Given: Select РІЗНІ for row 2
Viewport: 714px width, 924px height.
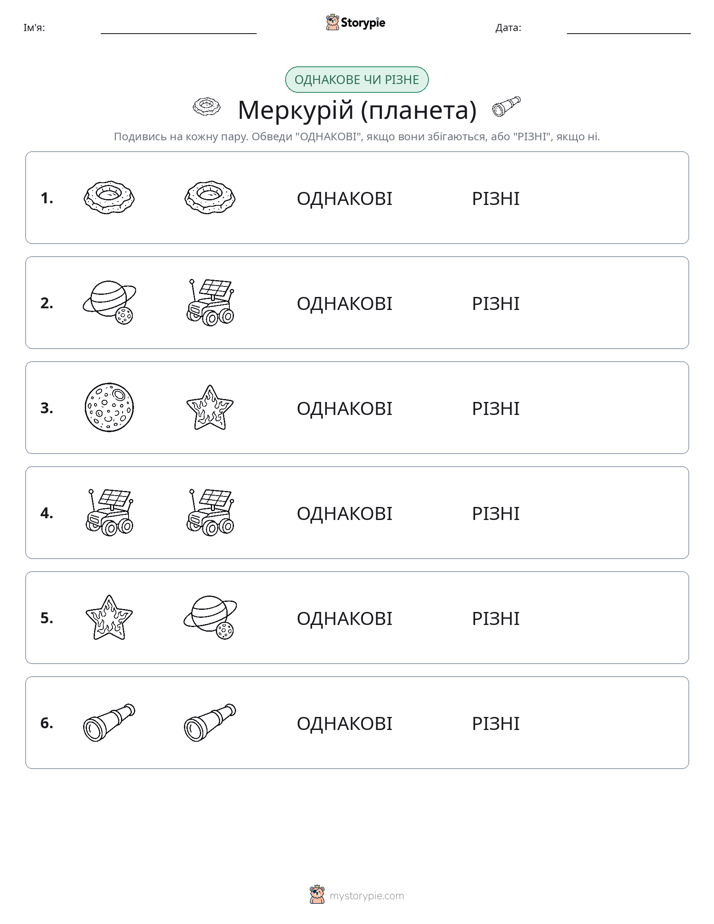Looking at the screenshot, I should [x=495, y=303].
